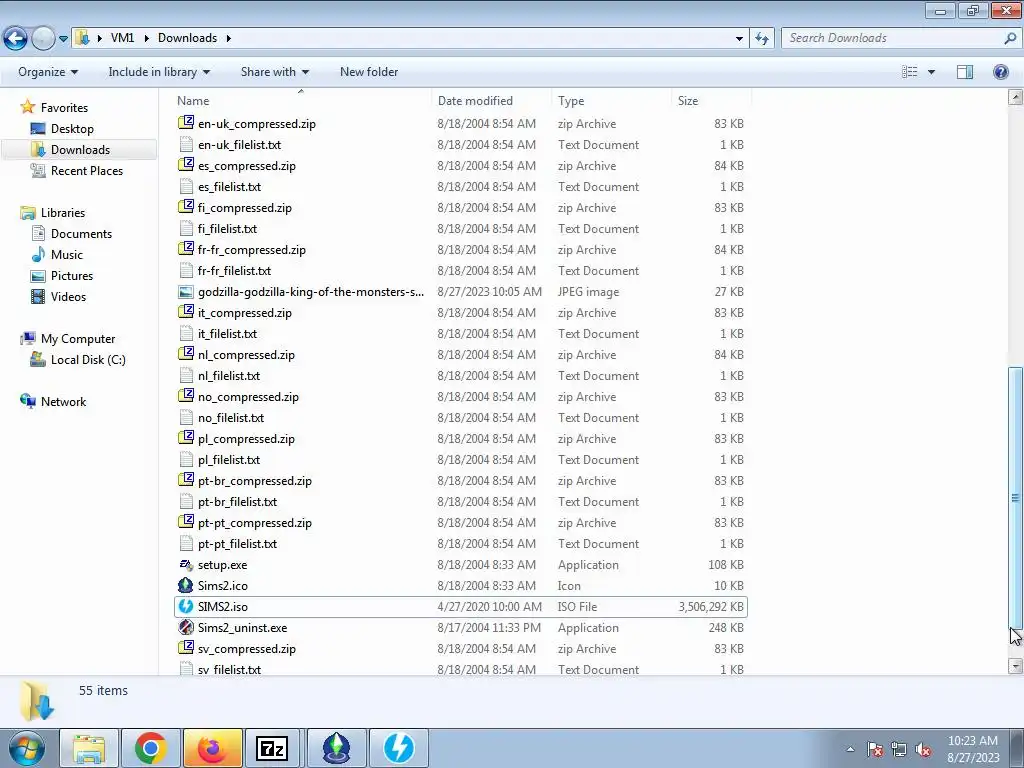1024x768 pixels.
Task: Open Windows Explorer from the taskbar
Action: [x=89, y=748]
